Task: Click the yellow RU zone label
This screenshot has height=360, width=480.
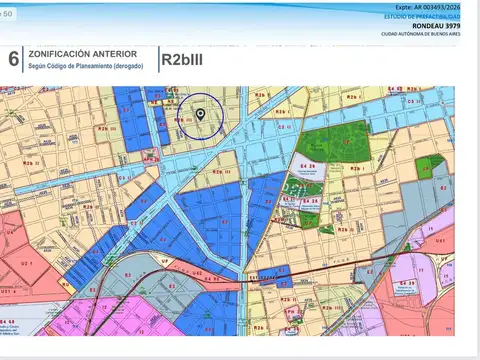Action: pyautogui.click(x=66, y=285)
